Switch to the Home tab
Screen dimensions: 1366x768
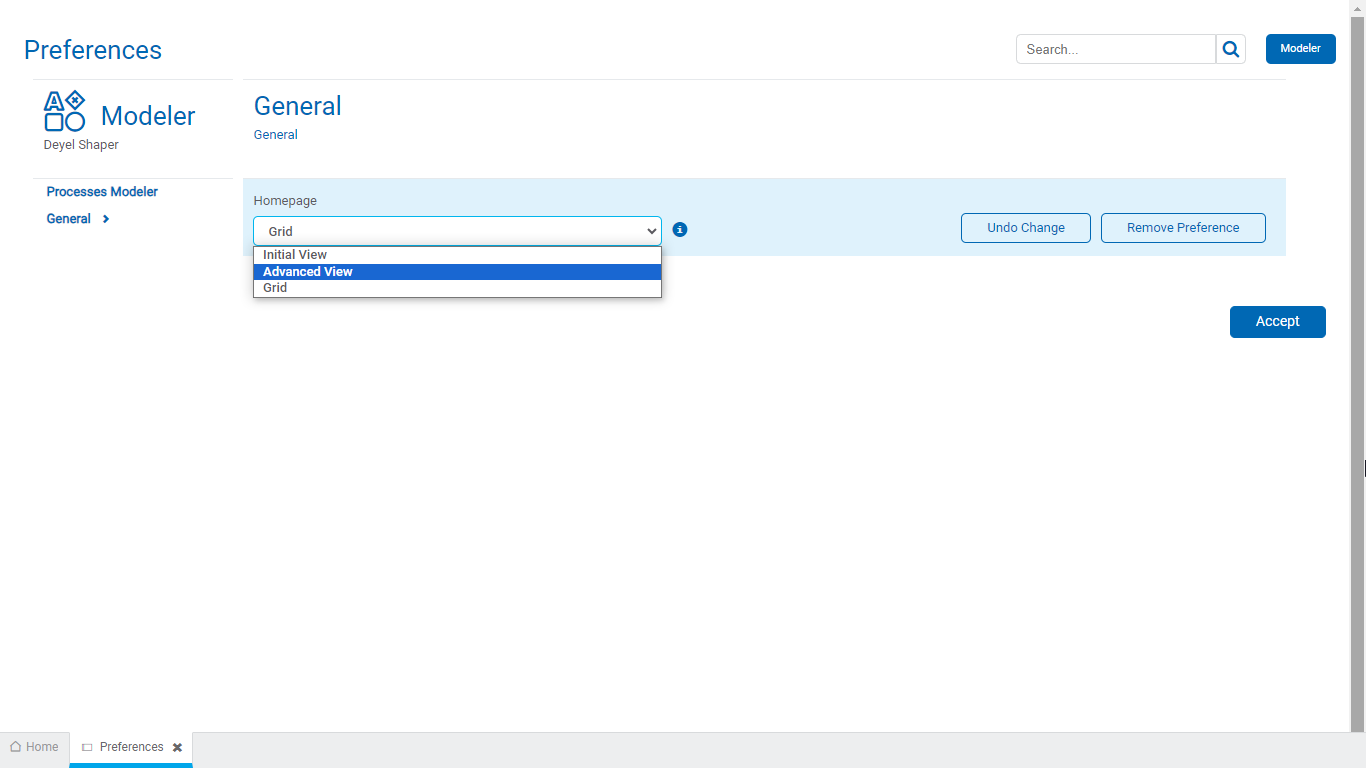pyautogui.click(x=35, y=747)
